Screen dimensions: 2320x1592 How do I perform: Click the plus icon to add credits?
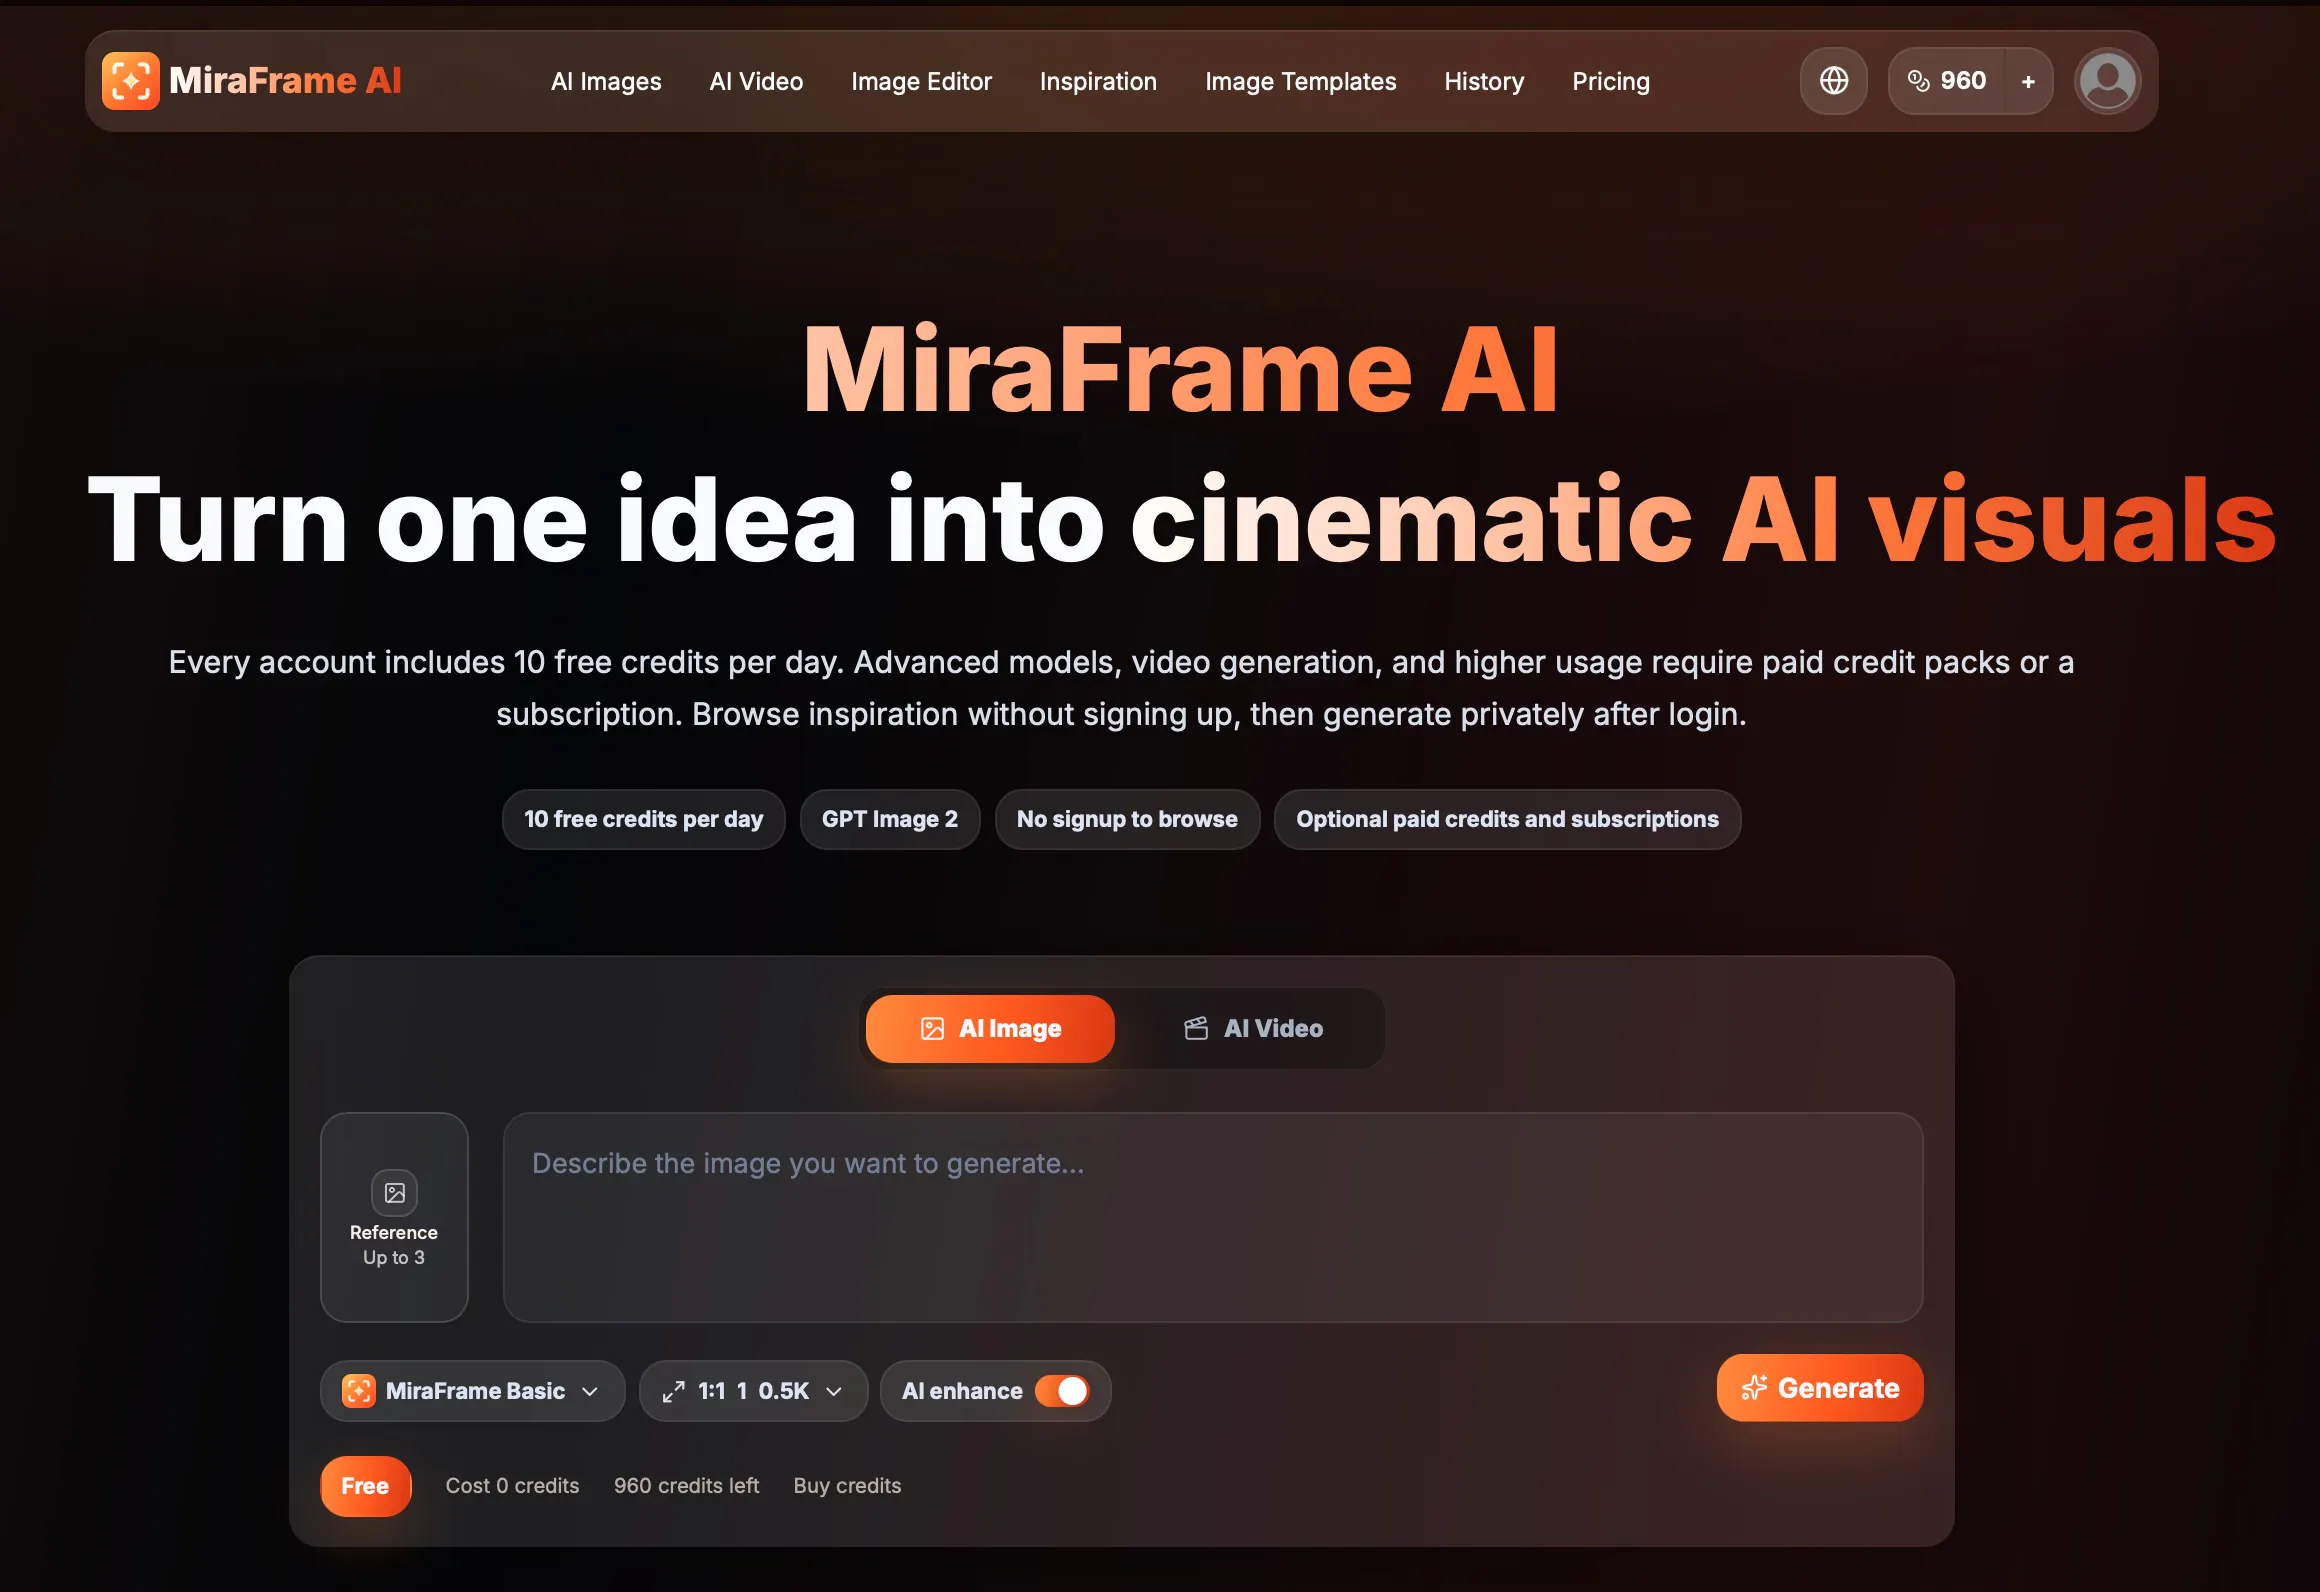[x=2028, y=81]
